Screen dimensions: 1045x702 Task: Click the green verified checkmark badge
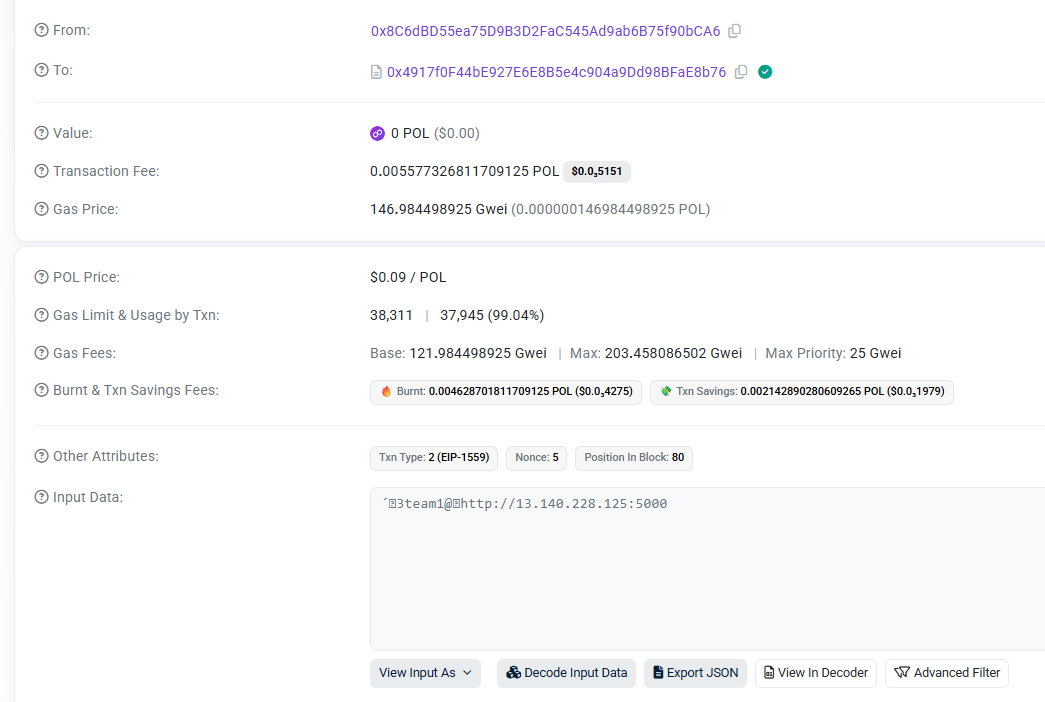765,72
